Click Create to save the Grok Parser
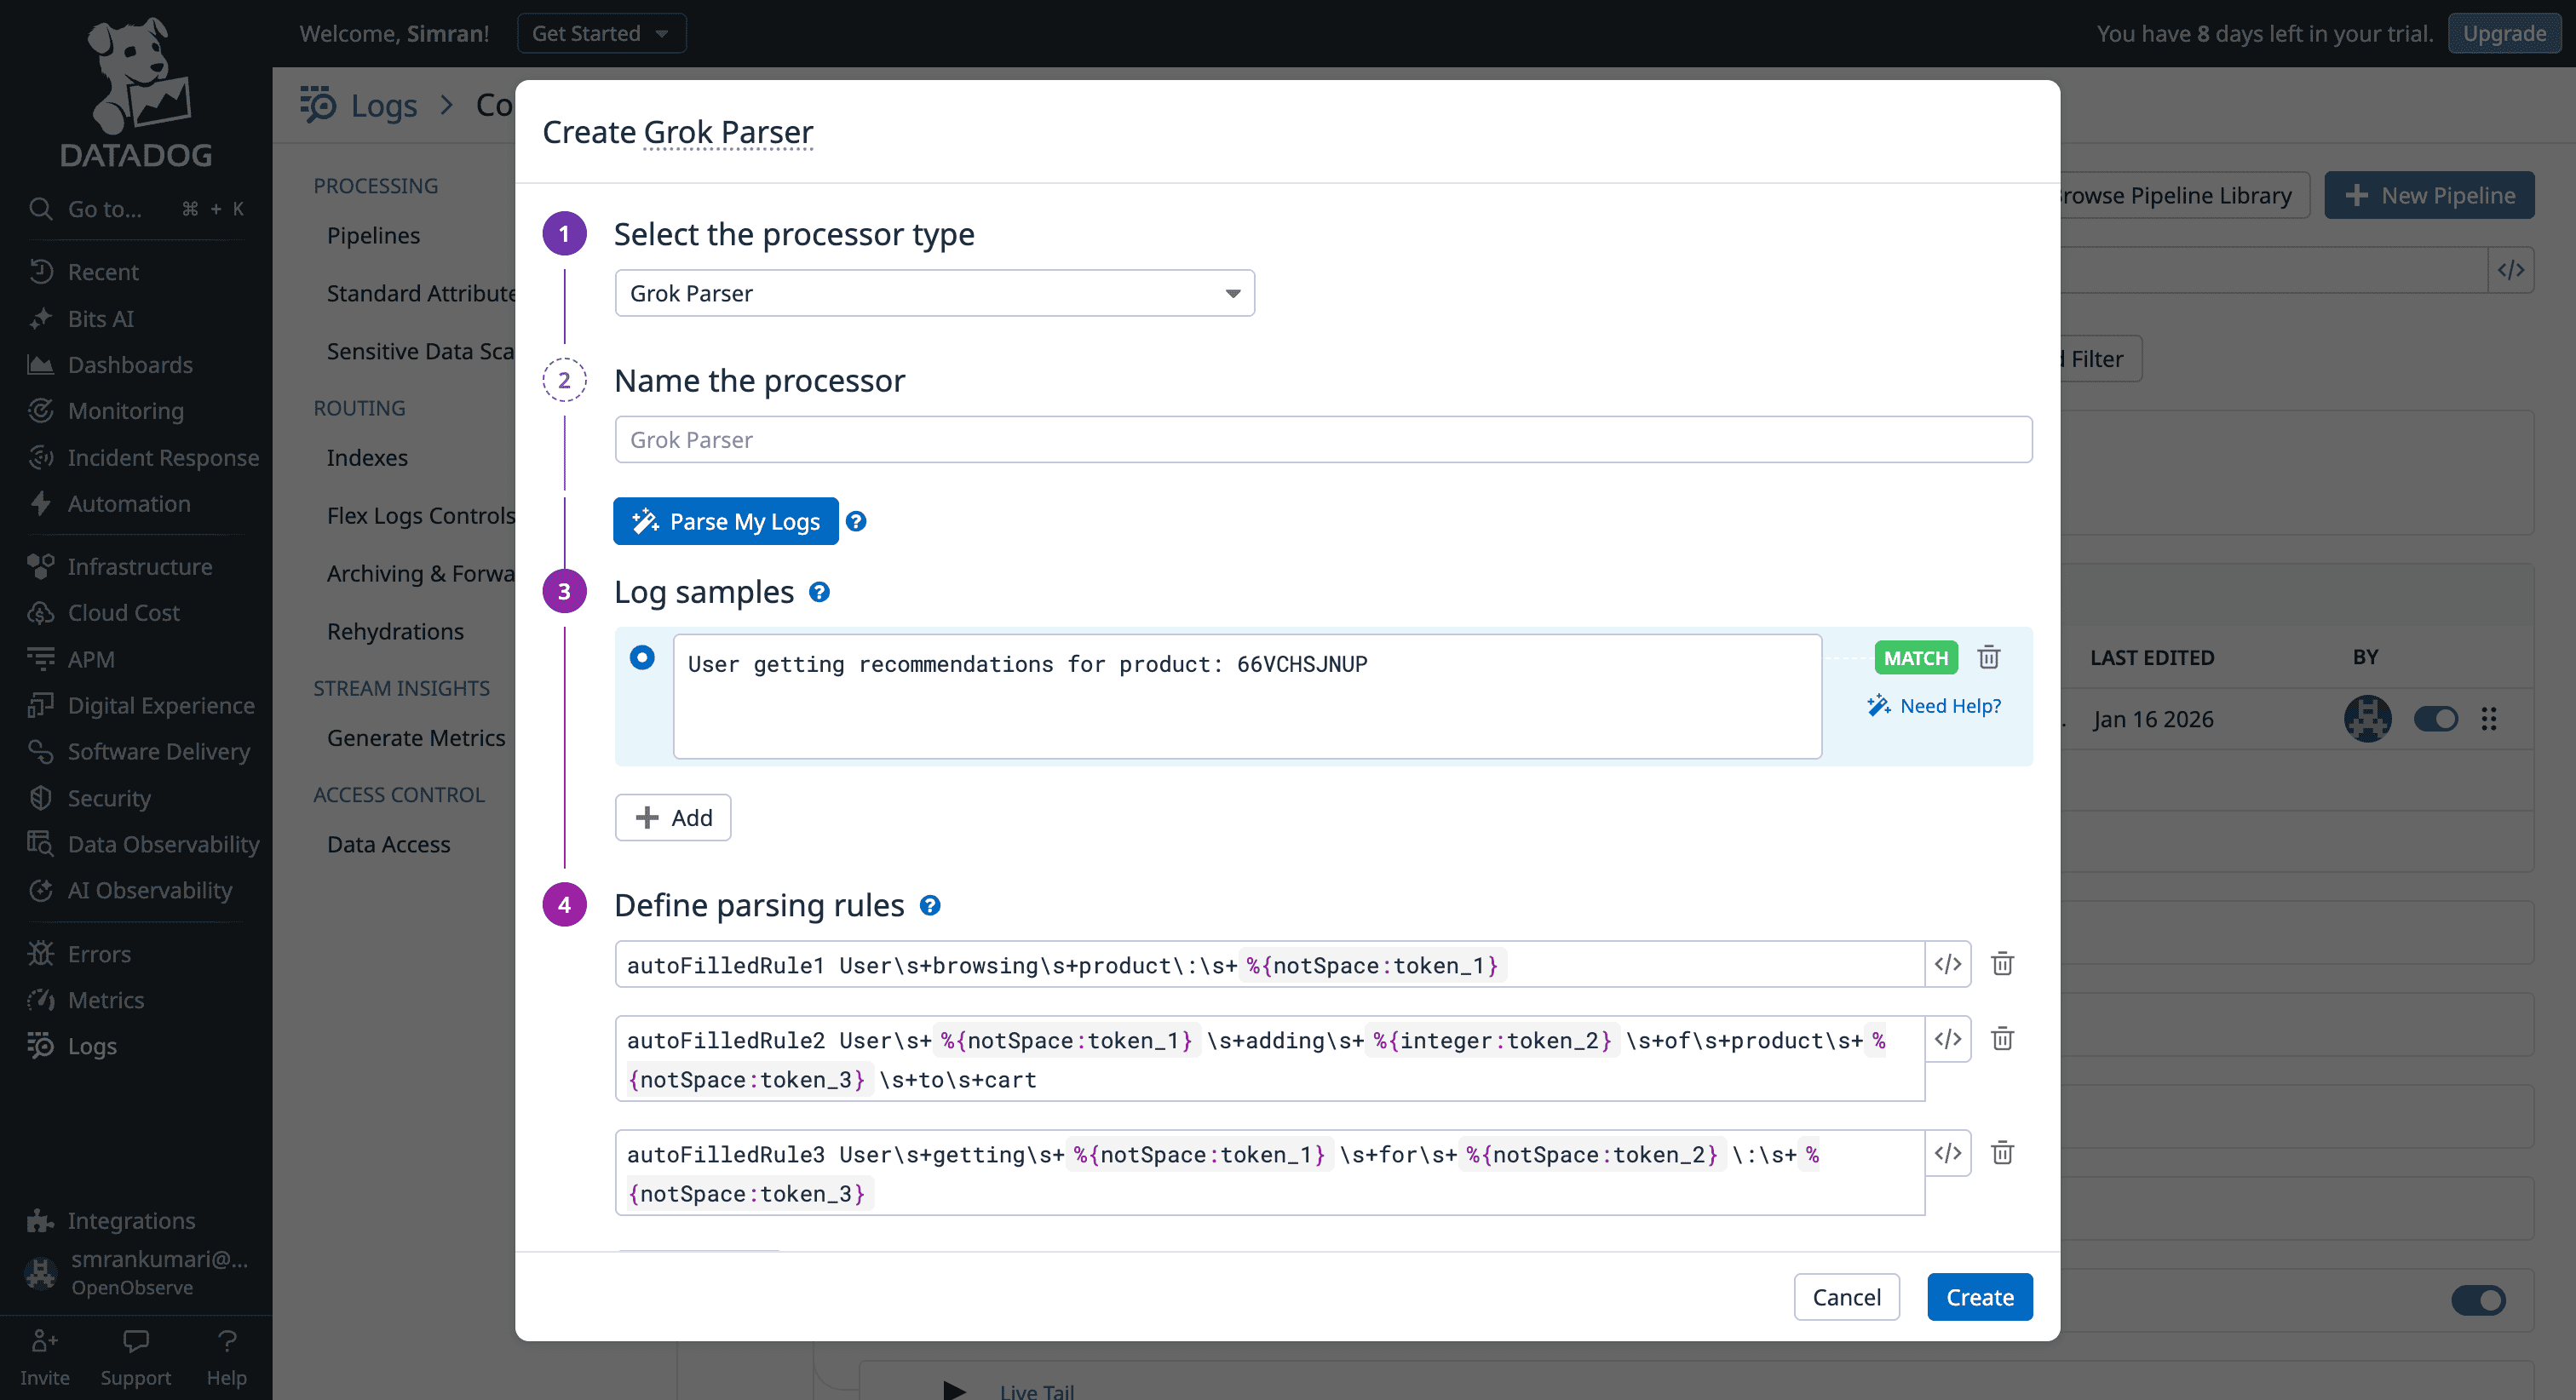The width and height of the screenshot is (2576, 1400). 1979,1296
